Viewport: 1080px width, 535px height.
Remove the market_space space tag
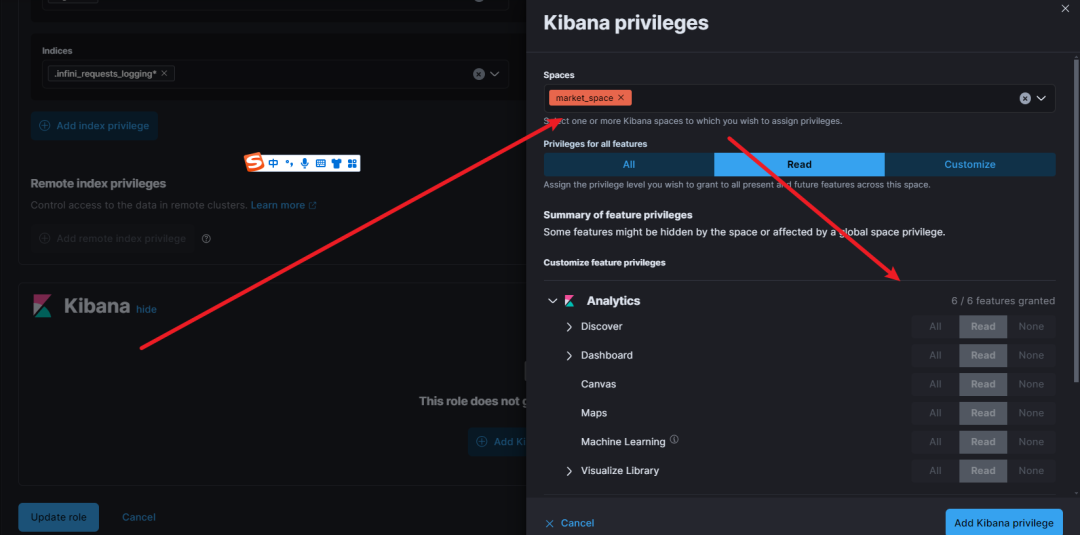point(621,98)
